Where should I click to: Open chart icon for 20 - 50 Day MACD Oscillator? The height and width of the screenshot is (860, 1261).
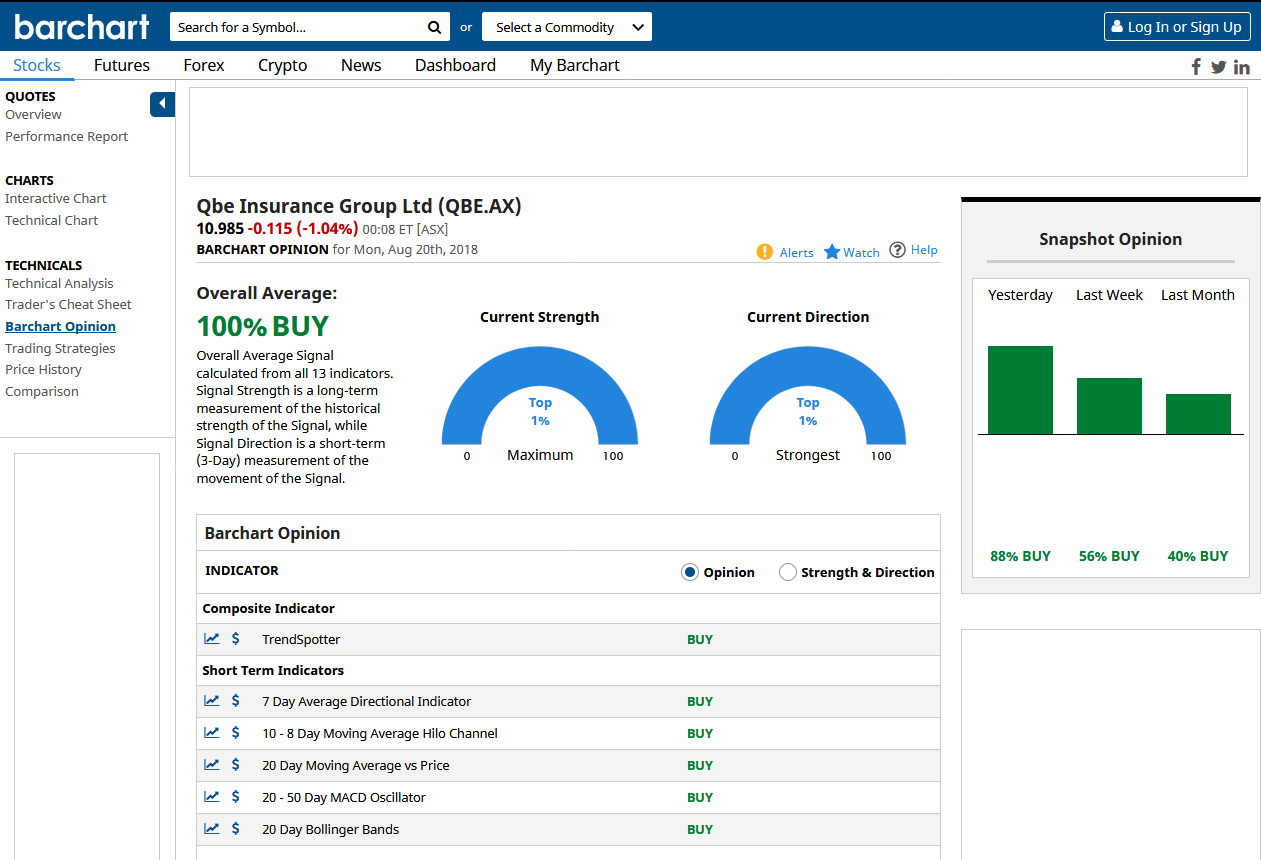[212, 797]
